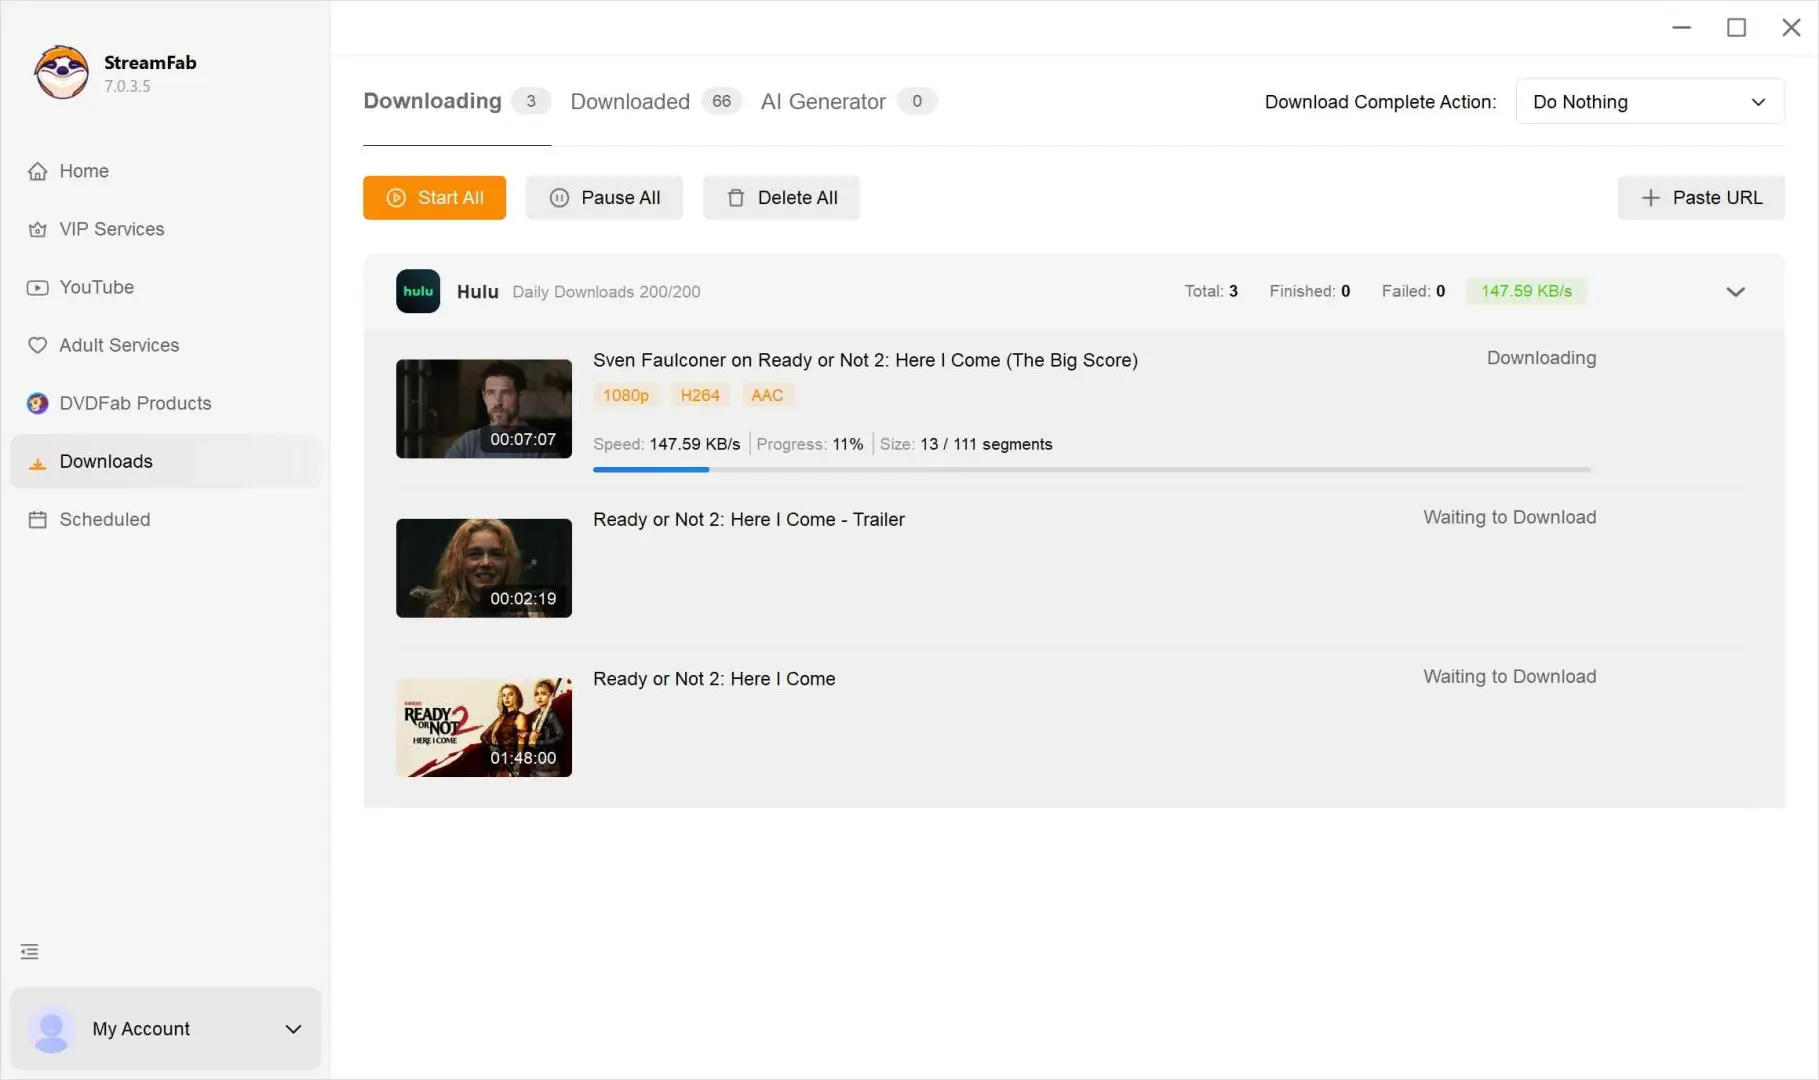Start all downloads
This screenshot has height=1080, width=1819.
(434, 198)
